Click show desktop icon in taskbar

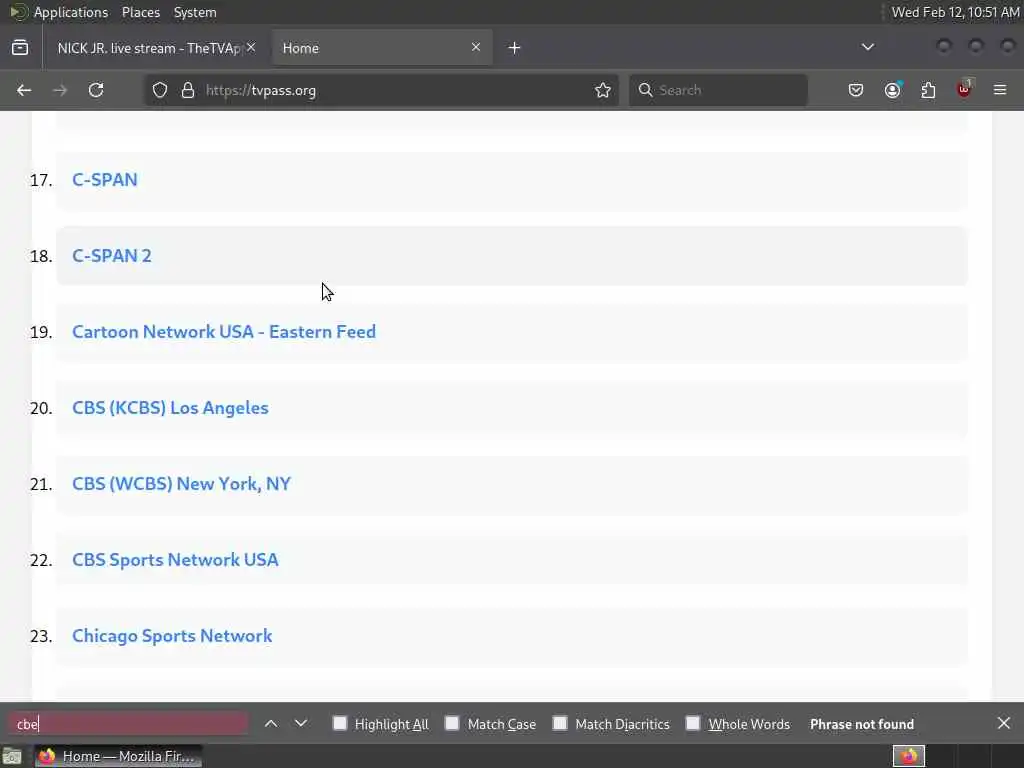click(12, 757)
